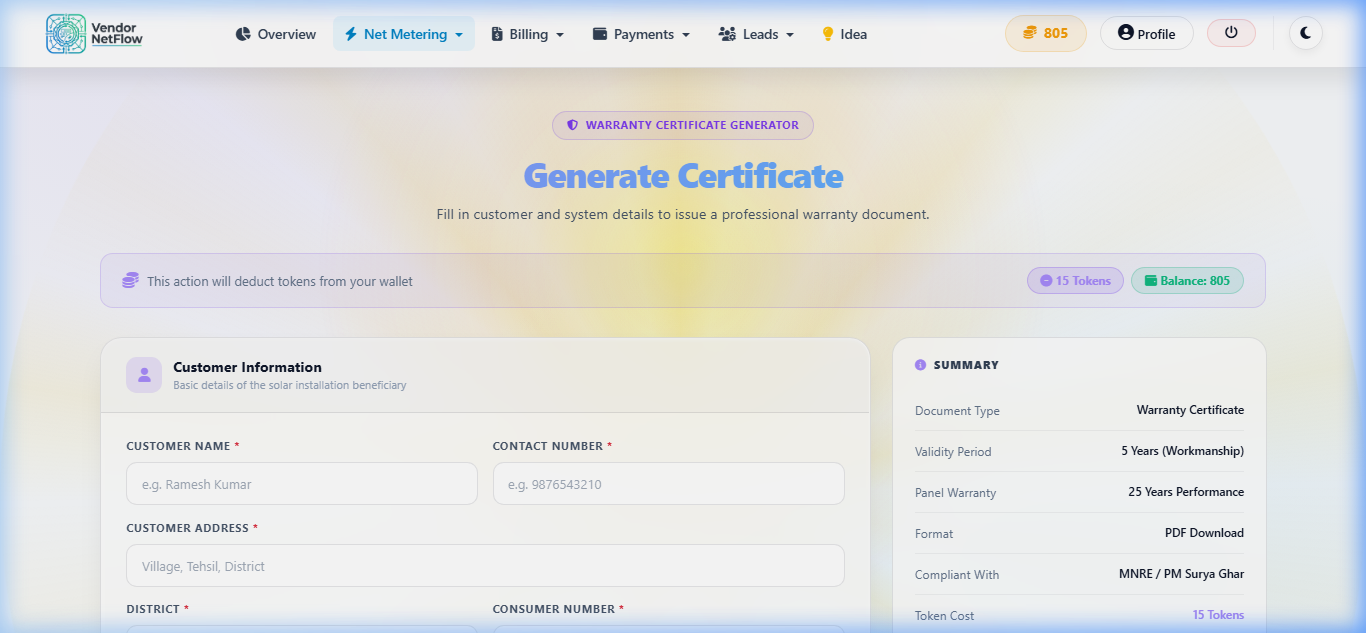Viewport: 1366px width, 633px height.
Task: Click the Compliant With label
Action: [x=957, y=575]
